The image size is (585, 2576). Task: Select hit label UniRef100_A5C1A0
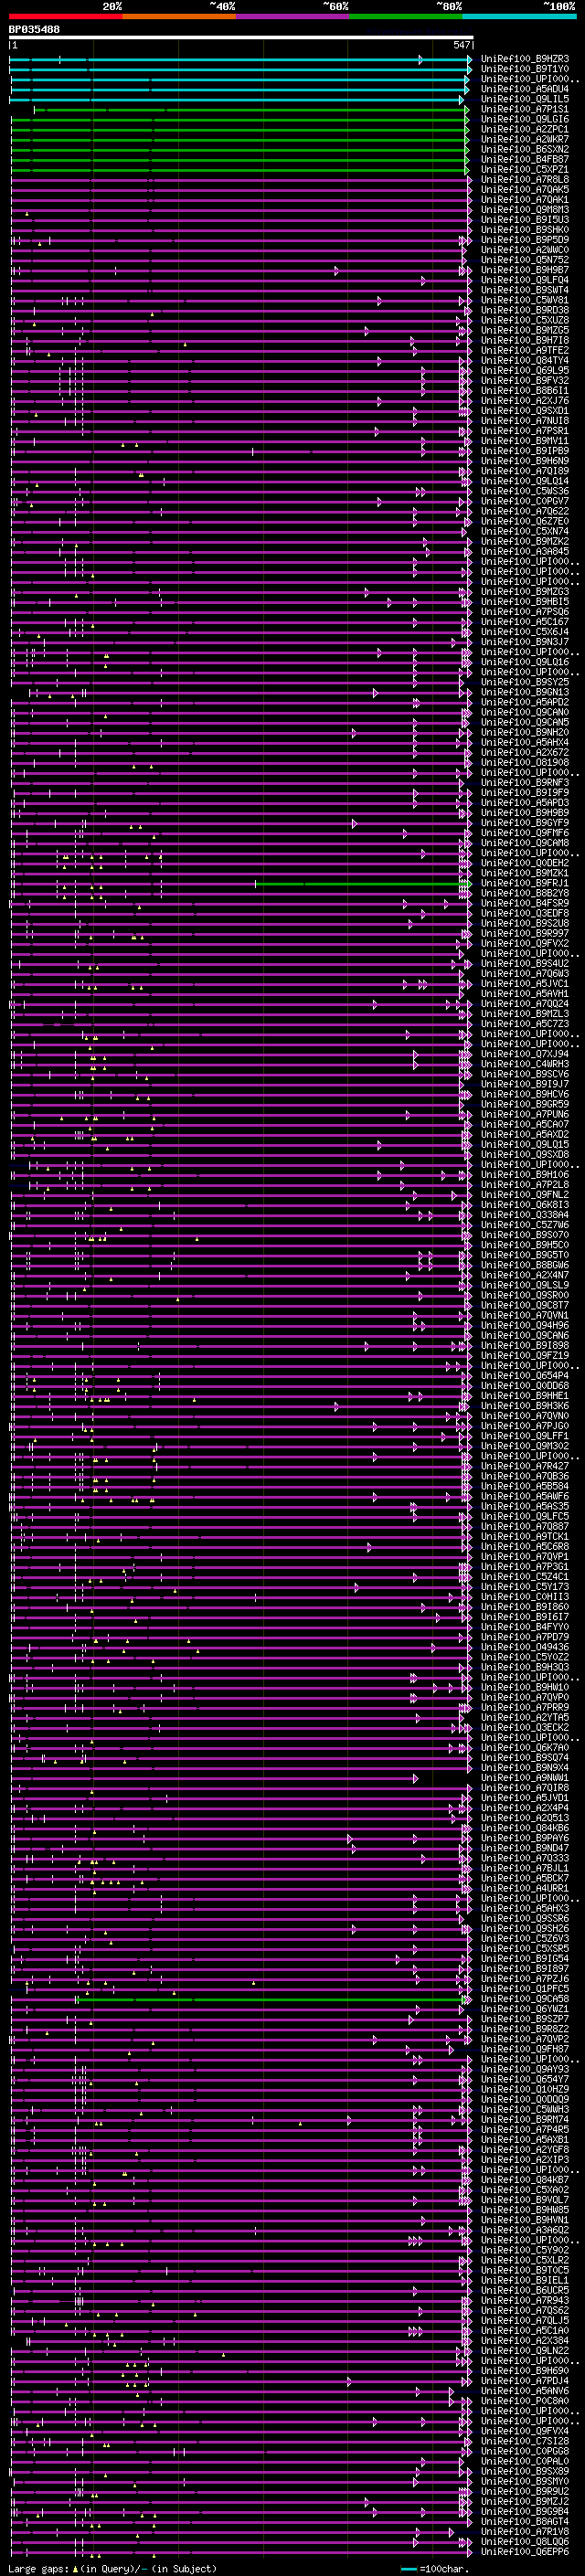point(525,2330)
